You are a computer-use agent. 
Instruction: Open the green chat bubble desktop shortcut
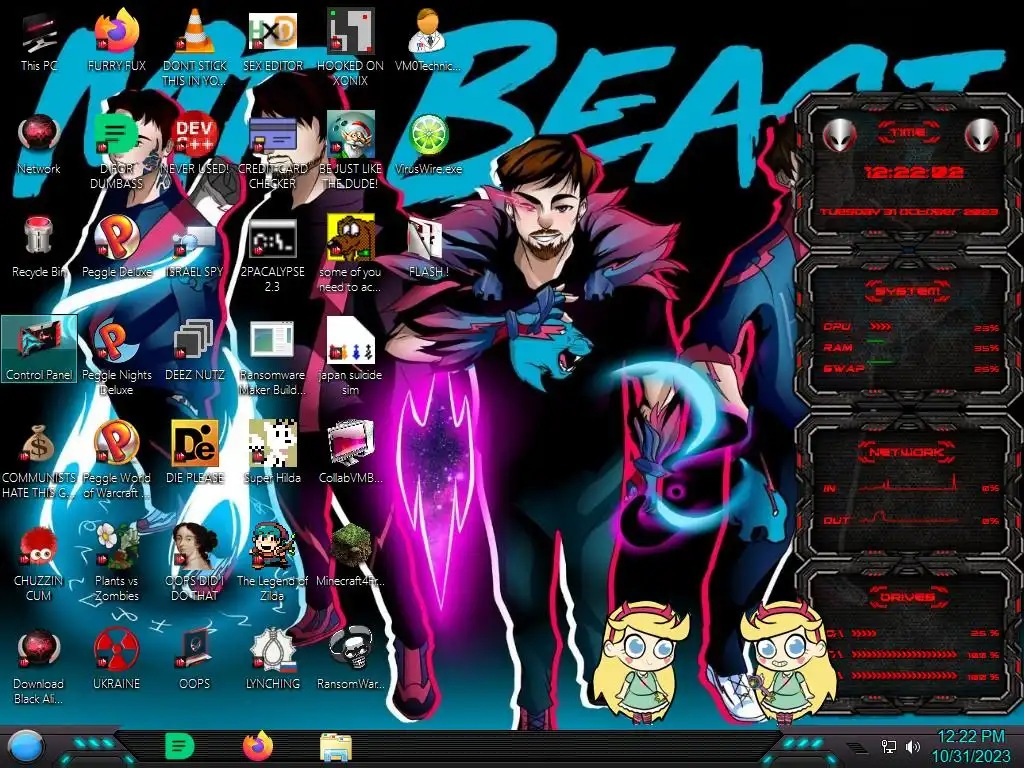coord(116,152)
